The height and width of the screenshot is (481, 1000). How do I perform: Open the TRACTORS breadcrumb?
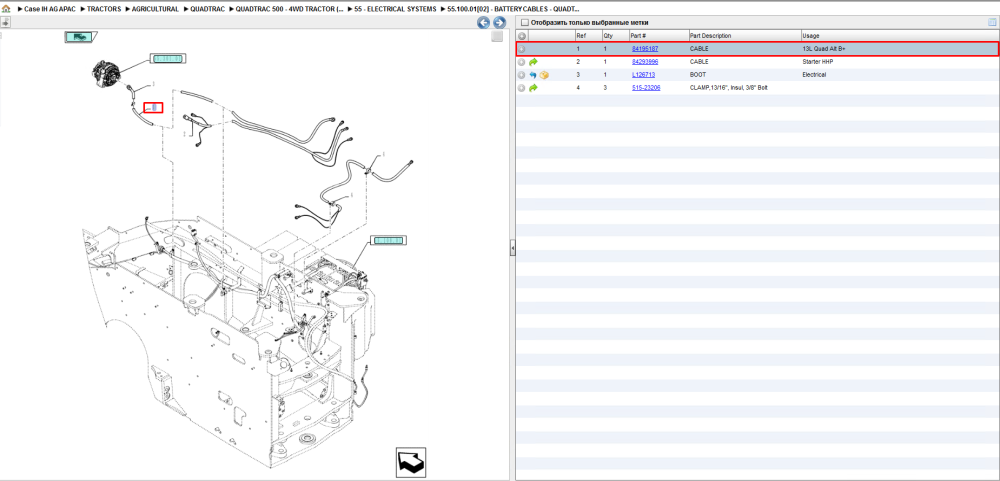tap(104, 10)
